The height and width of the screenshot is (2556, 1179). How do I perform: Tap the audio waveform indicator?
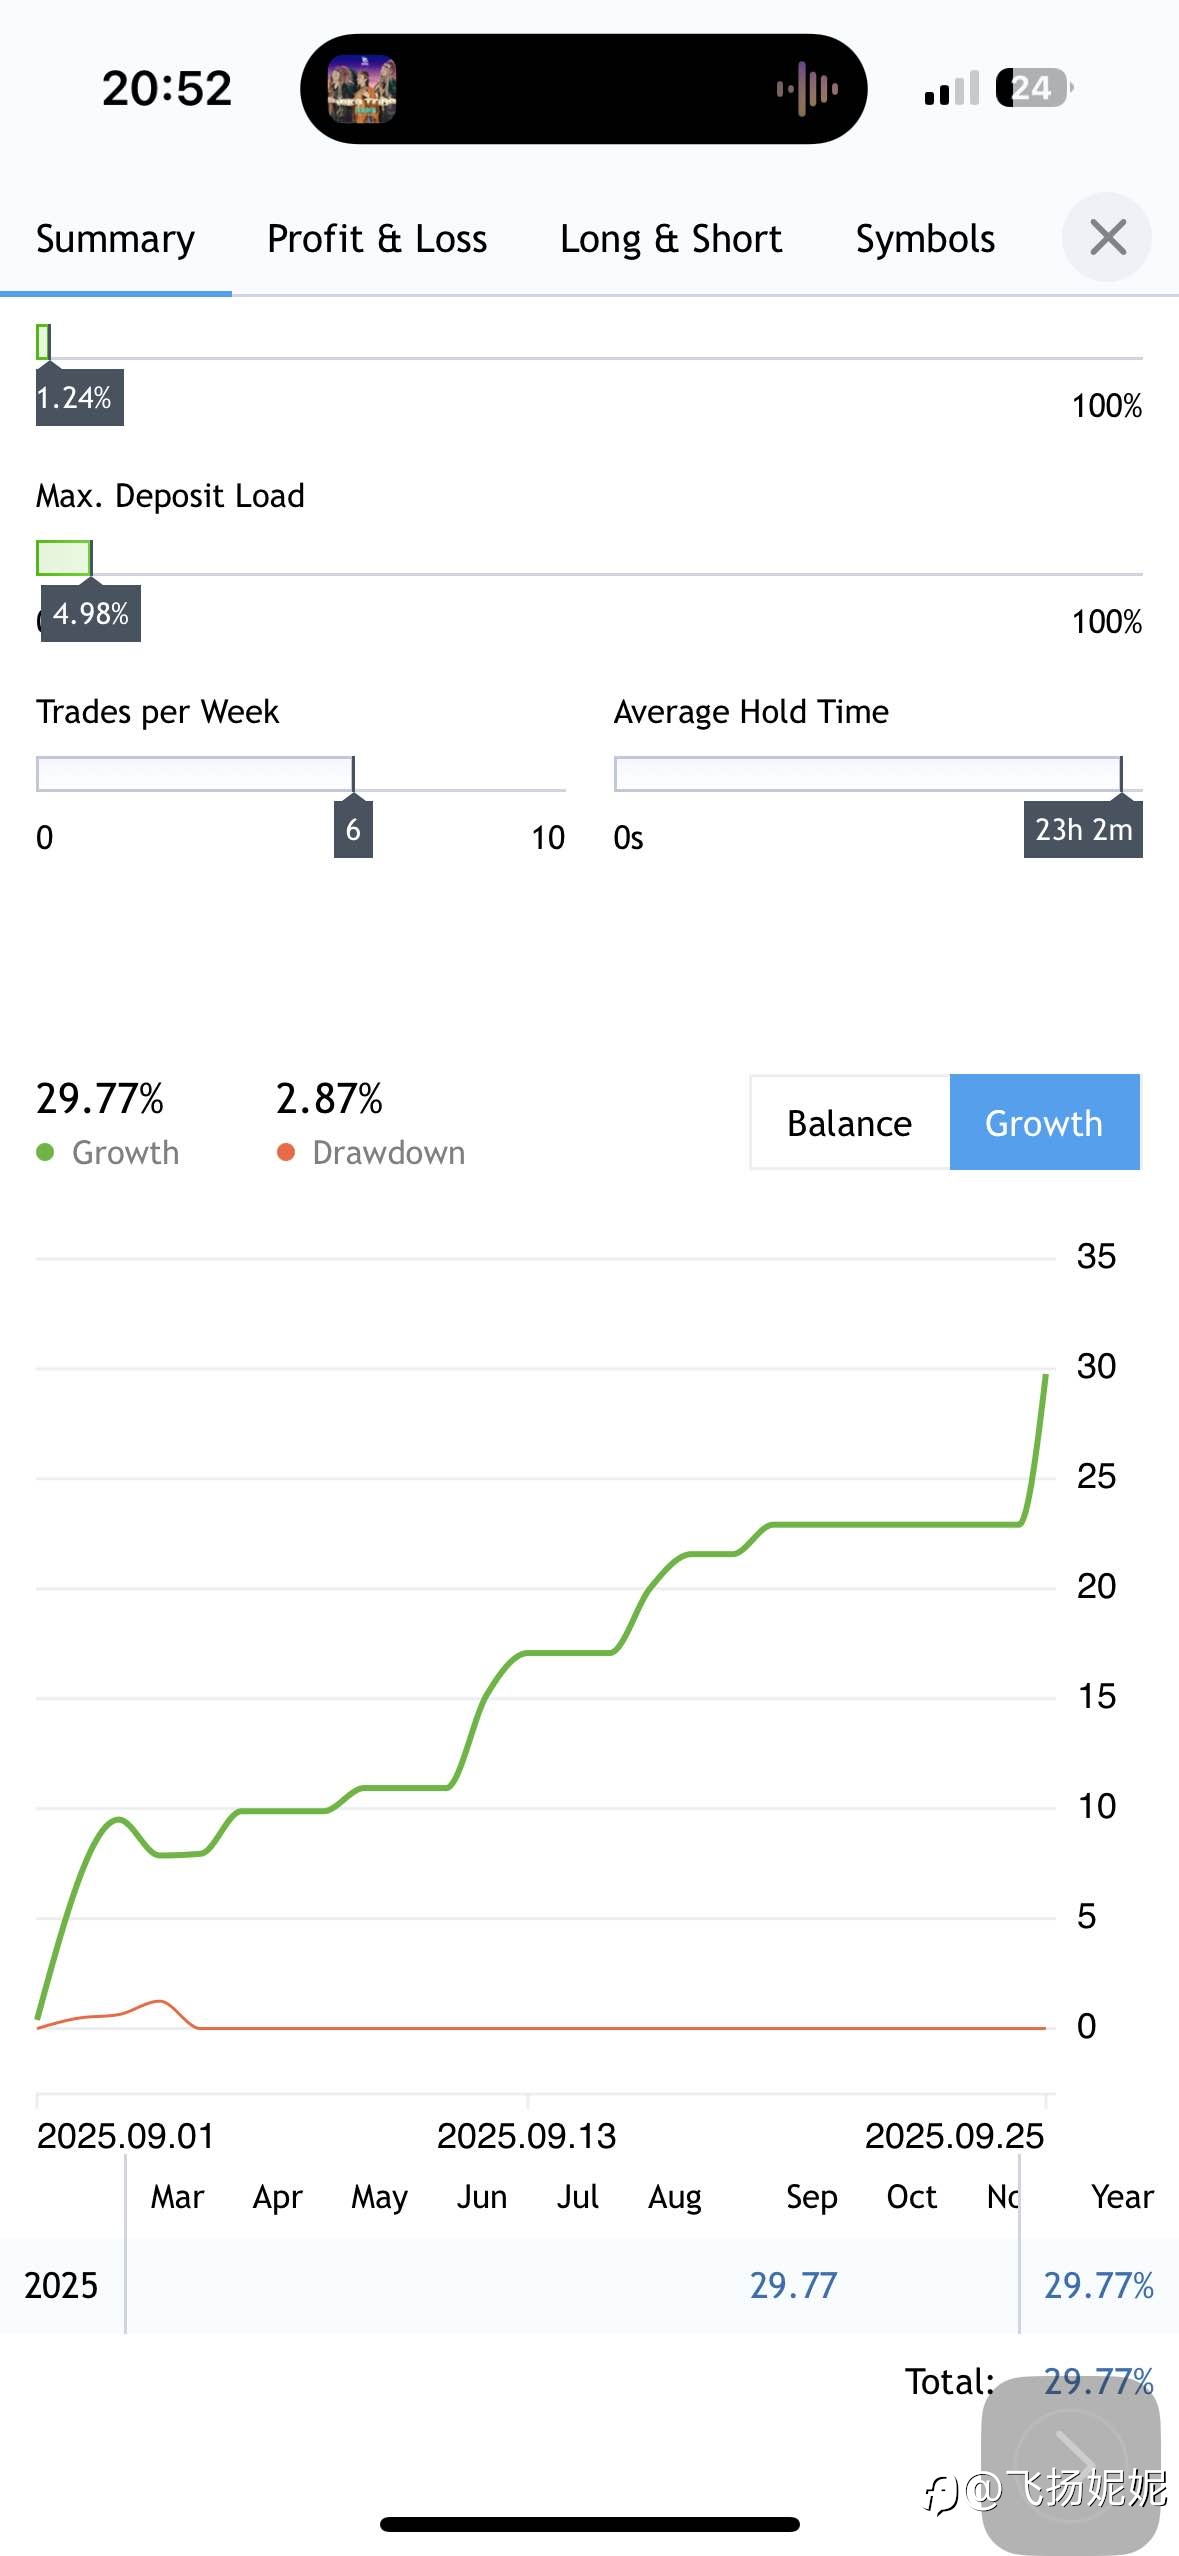[x=808, y=89]
